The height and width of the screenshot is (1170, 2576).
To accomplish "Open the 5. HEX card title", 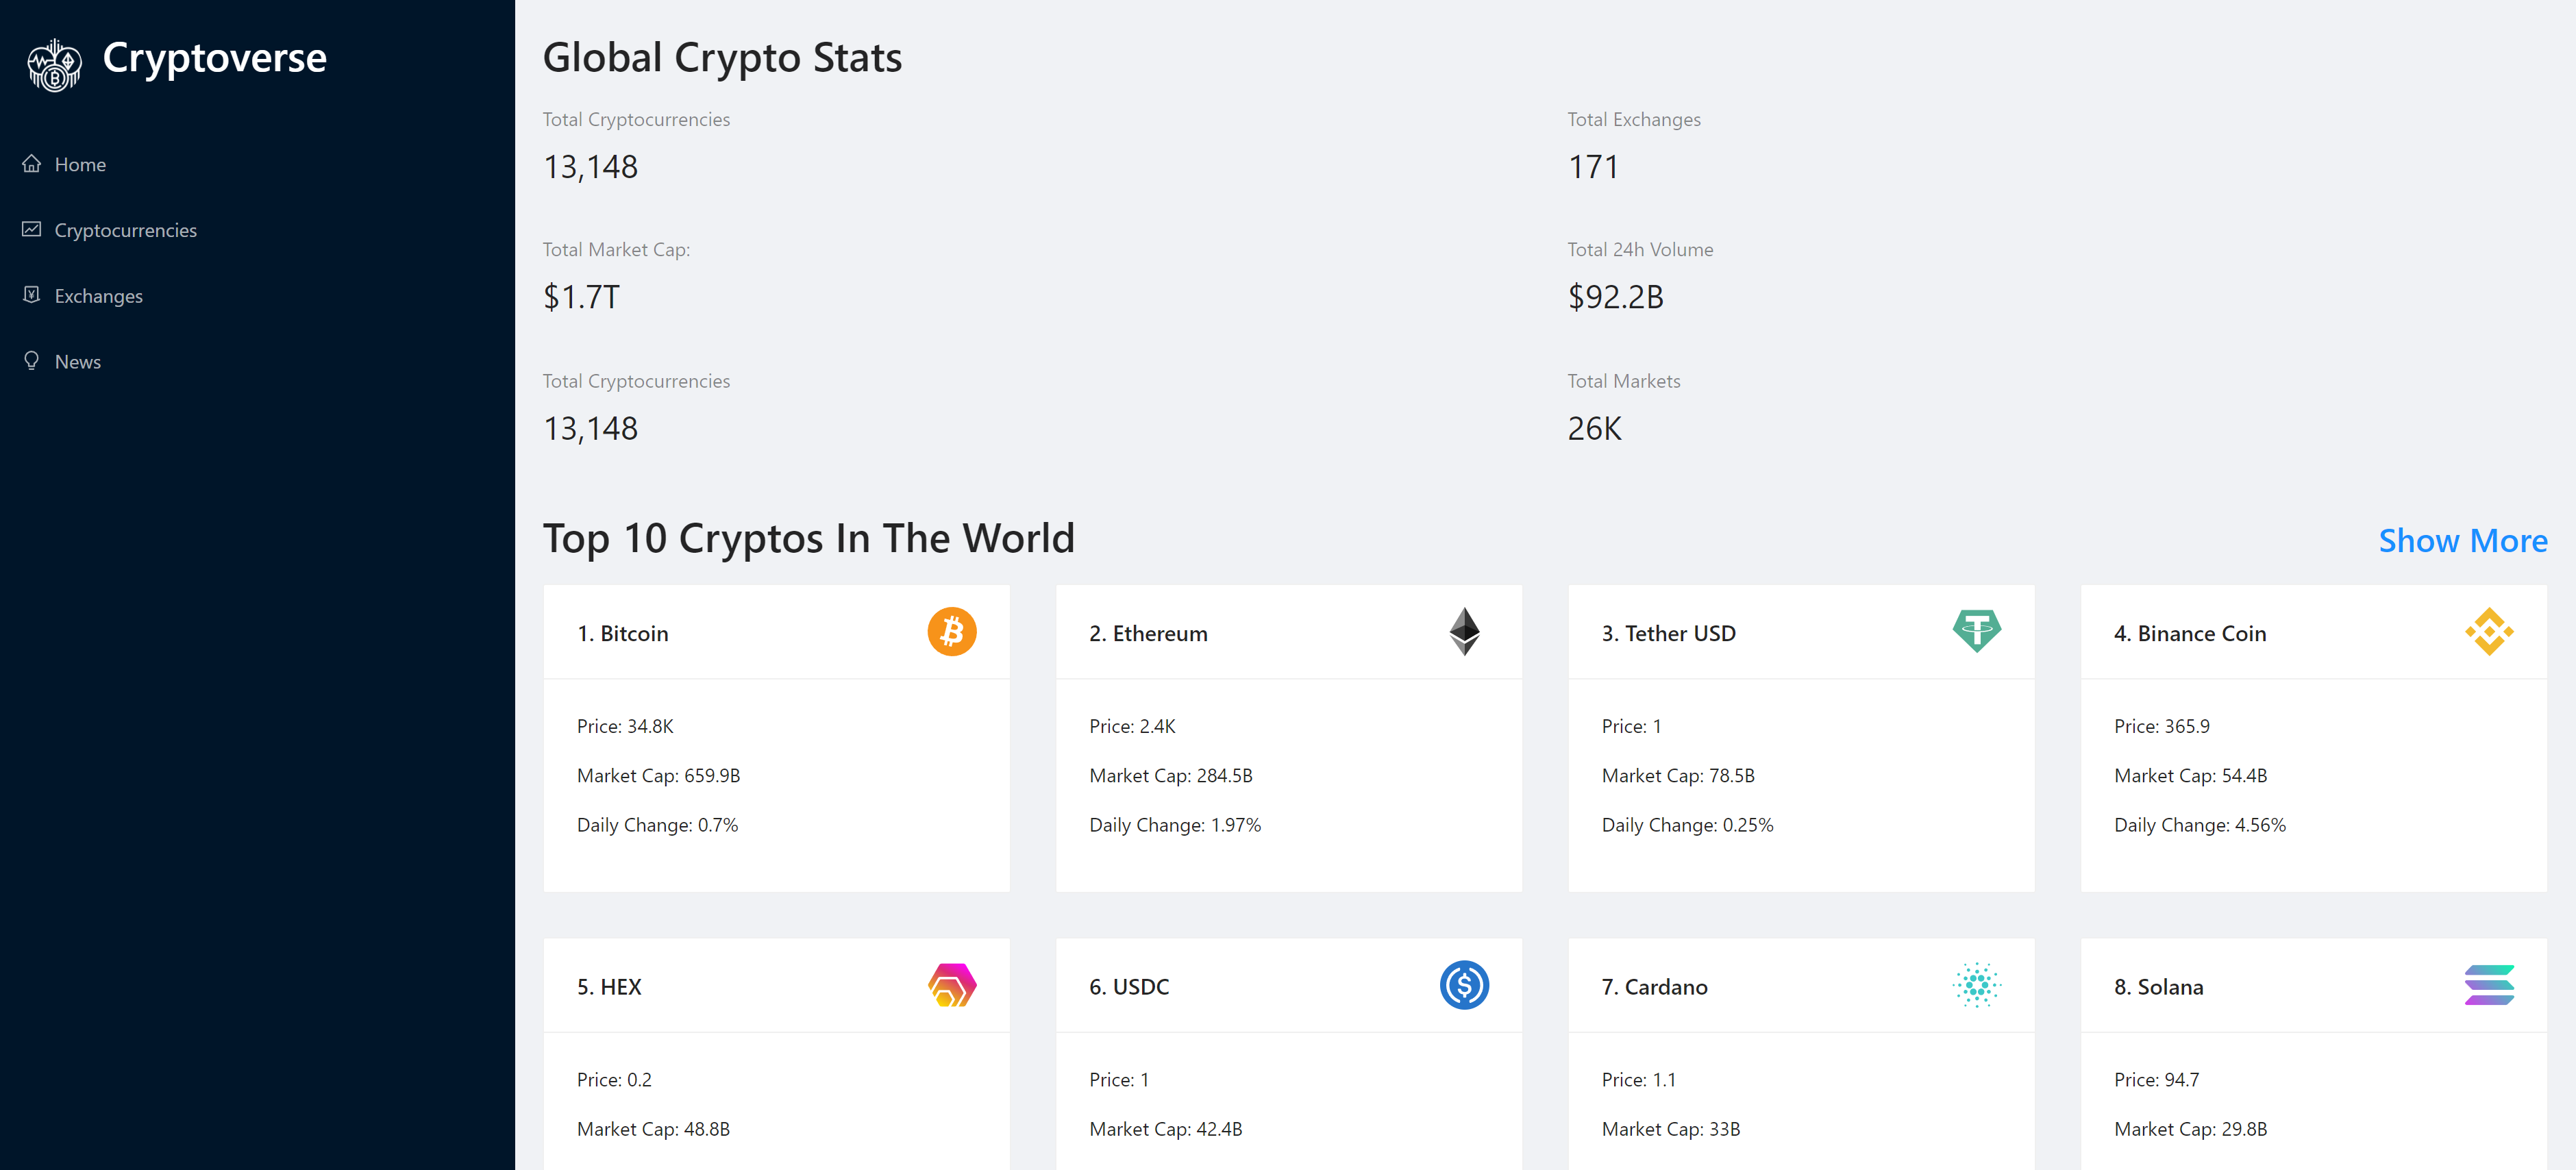I will [x=609, y=987].
